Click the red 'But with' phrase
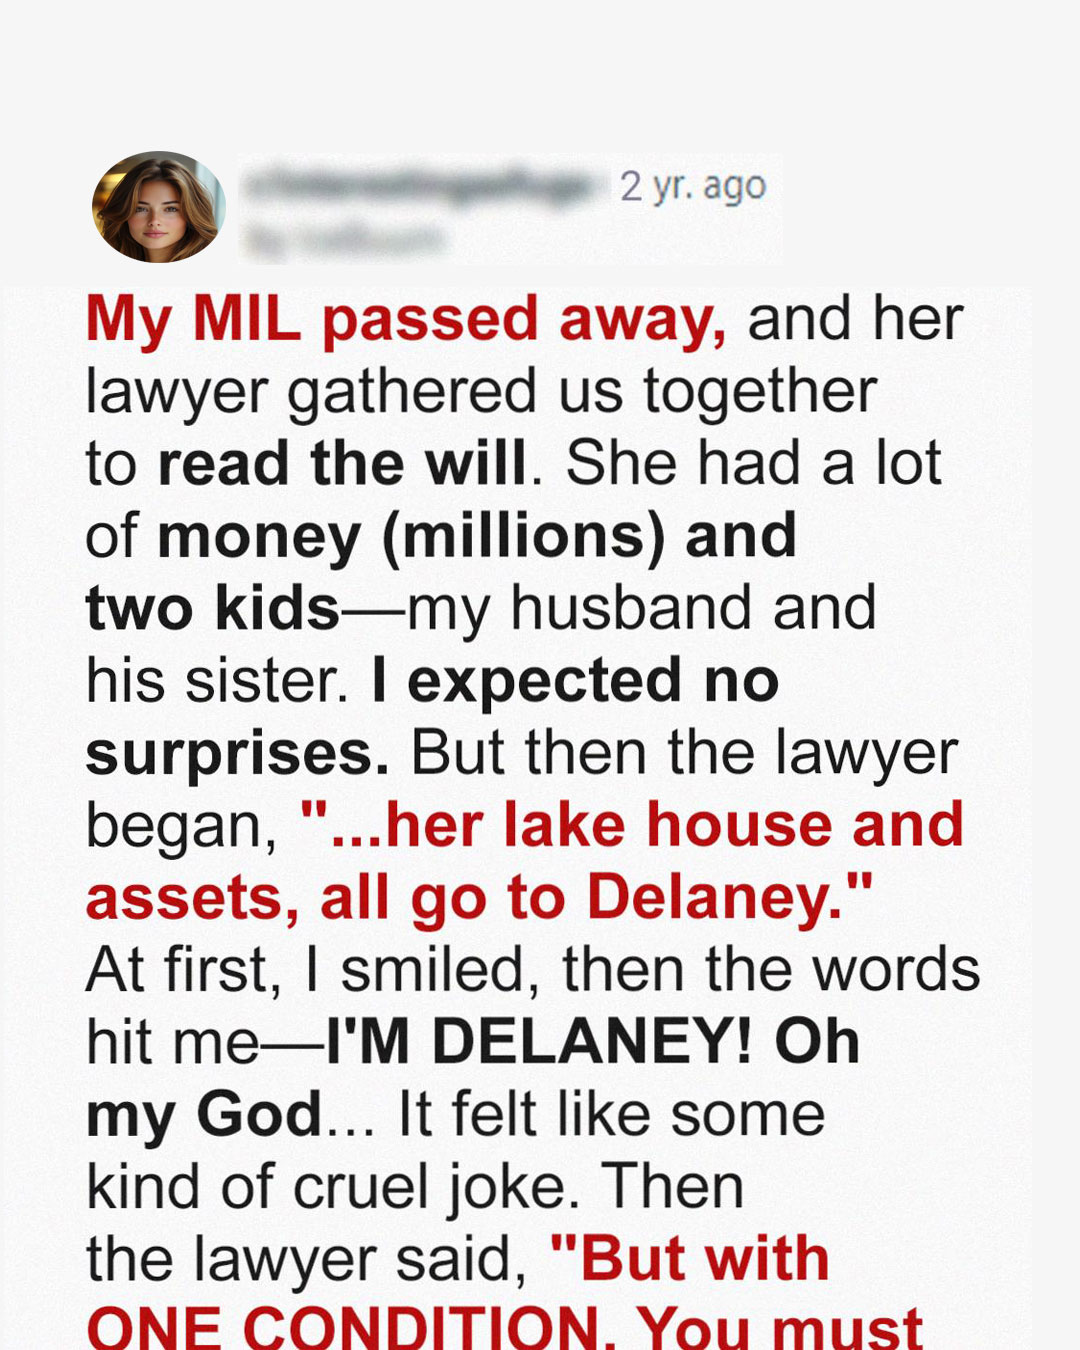Screen dimensions: 1080x1350 (690, 1258)
